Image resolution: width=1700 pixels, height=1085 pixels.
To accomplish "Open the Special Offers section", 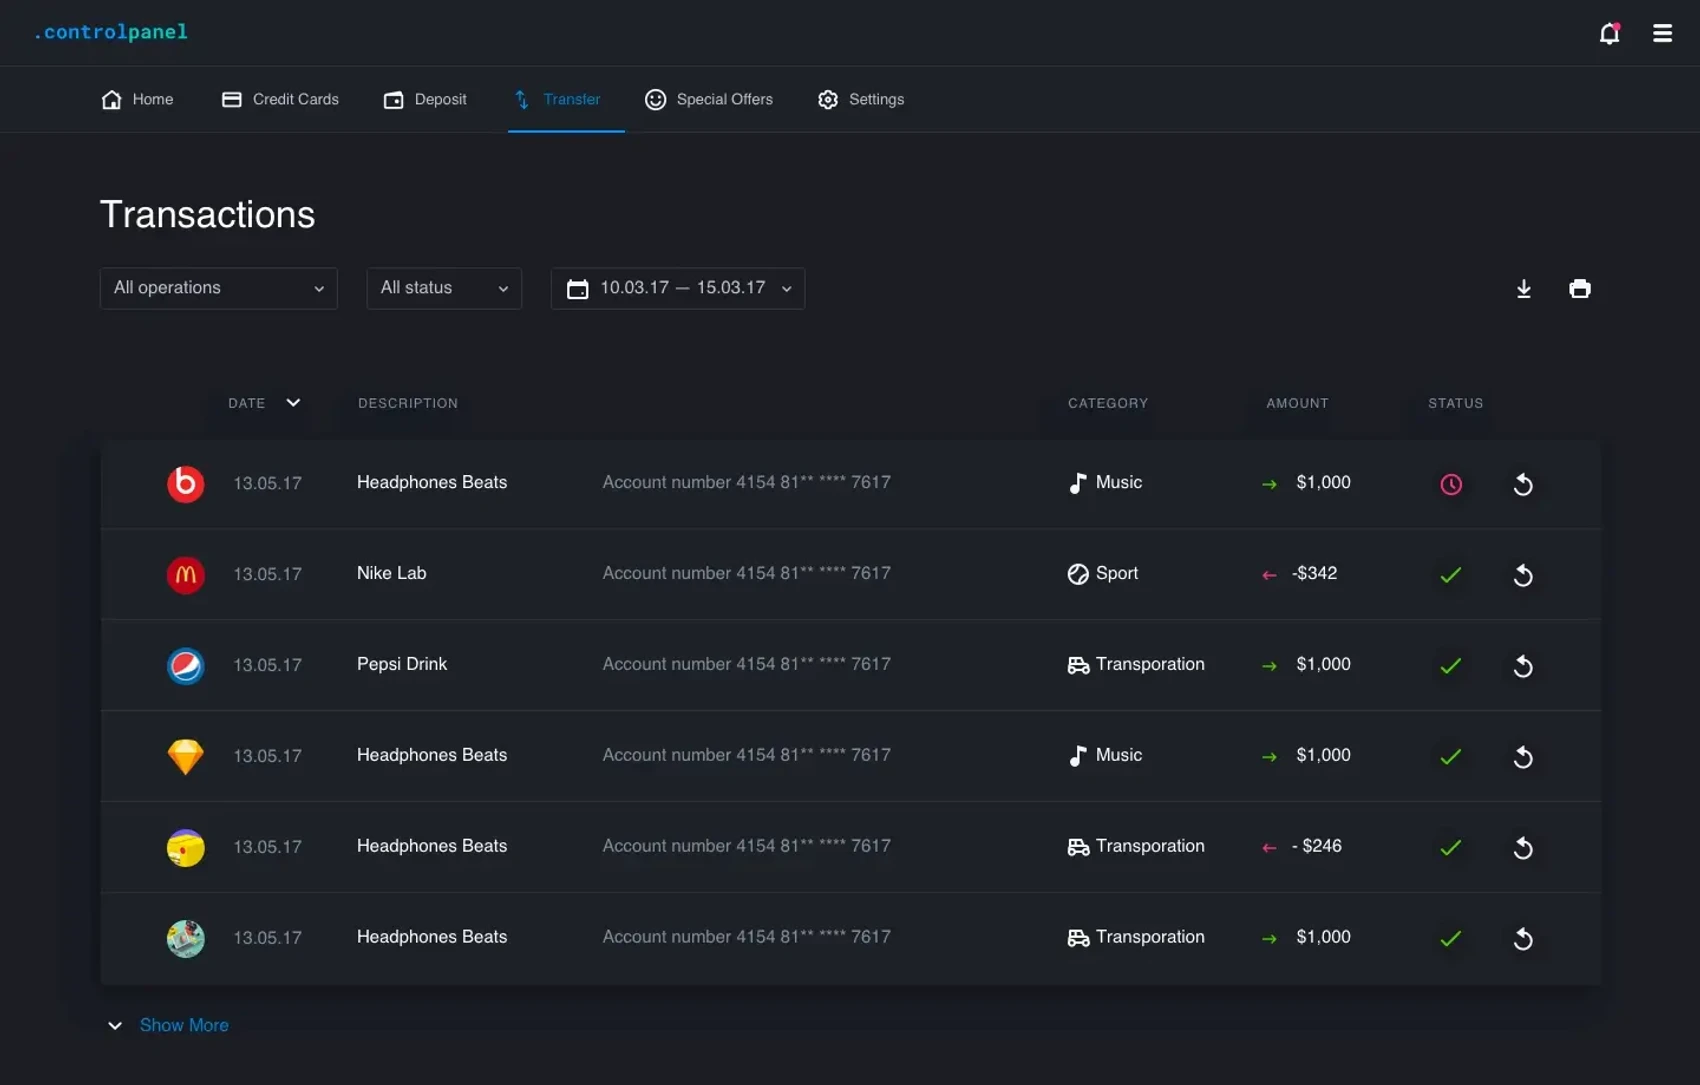I will point(709,99).
